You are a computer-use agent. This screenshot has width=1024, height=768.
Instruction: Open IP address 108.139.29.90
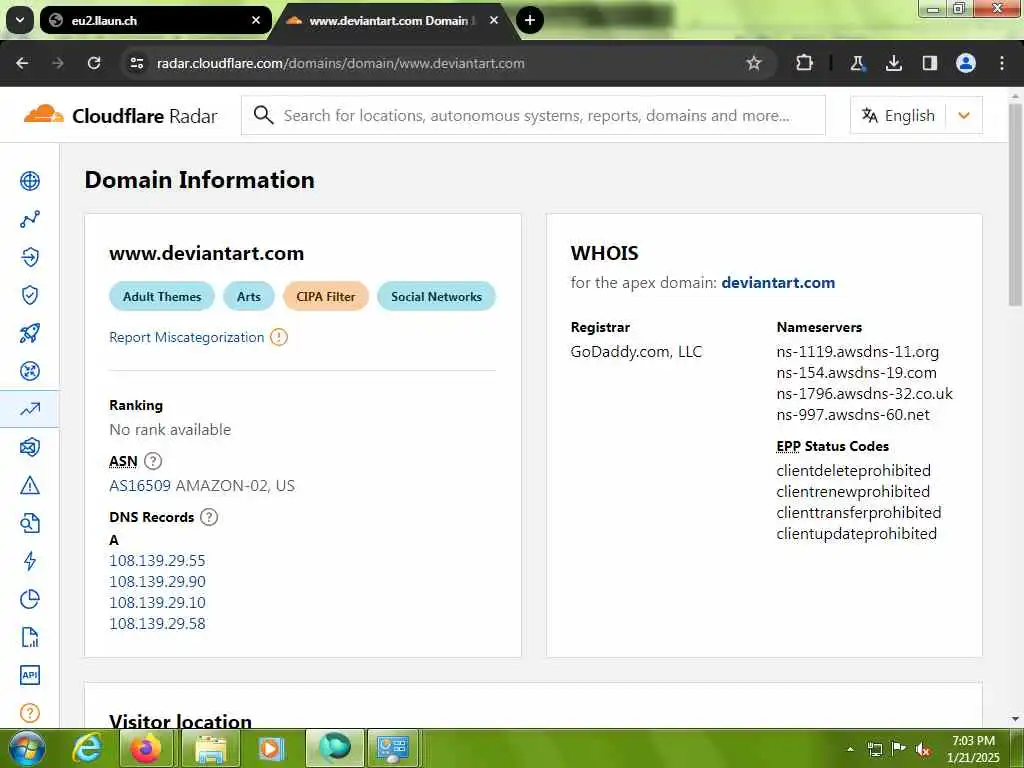tap(157, 582)
